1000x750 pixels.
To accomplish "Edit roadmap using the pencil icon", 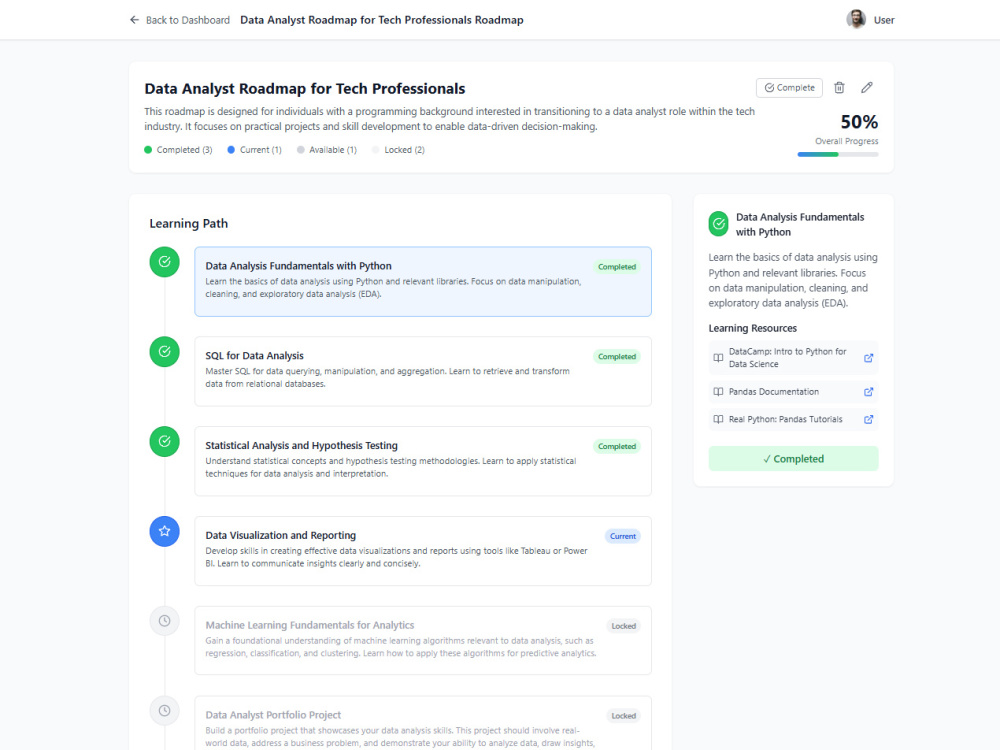I will click(867, 87).
